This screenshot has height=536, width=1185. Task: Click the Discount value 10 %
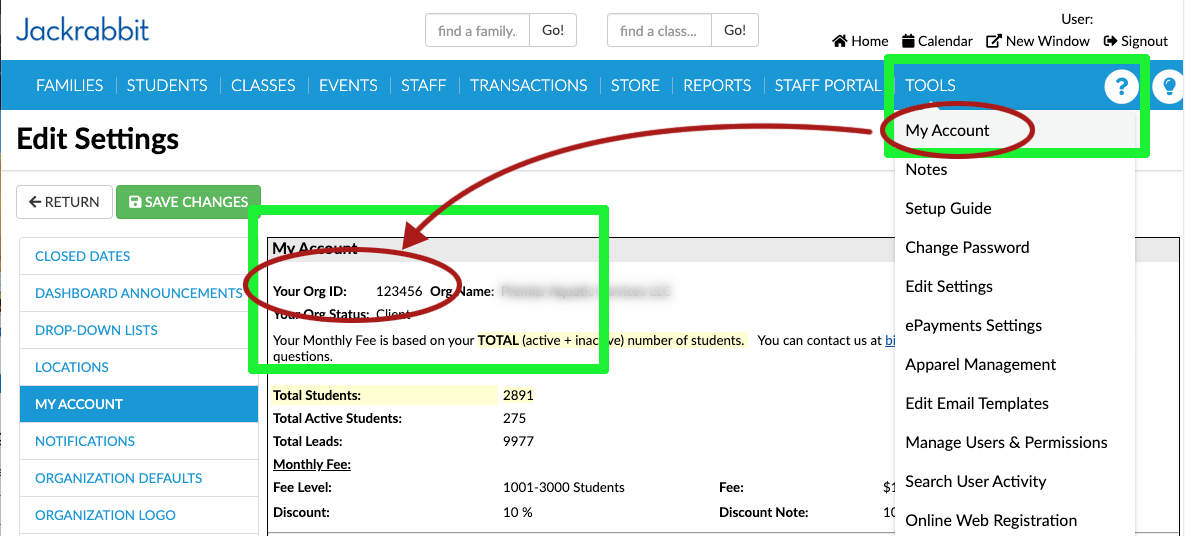point(518,513)
